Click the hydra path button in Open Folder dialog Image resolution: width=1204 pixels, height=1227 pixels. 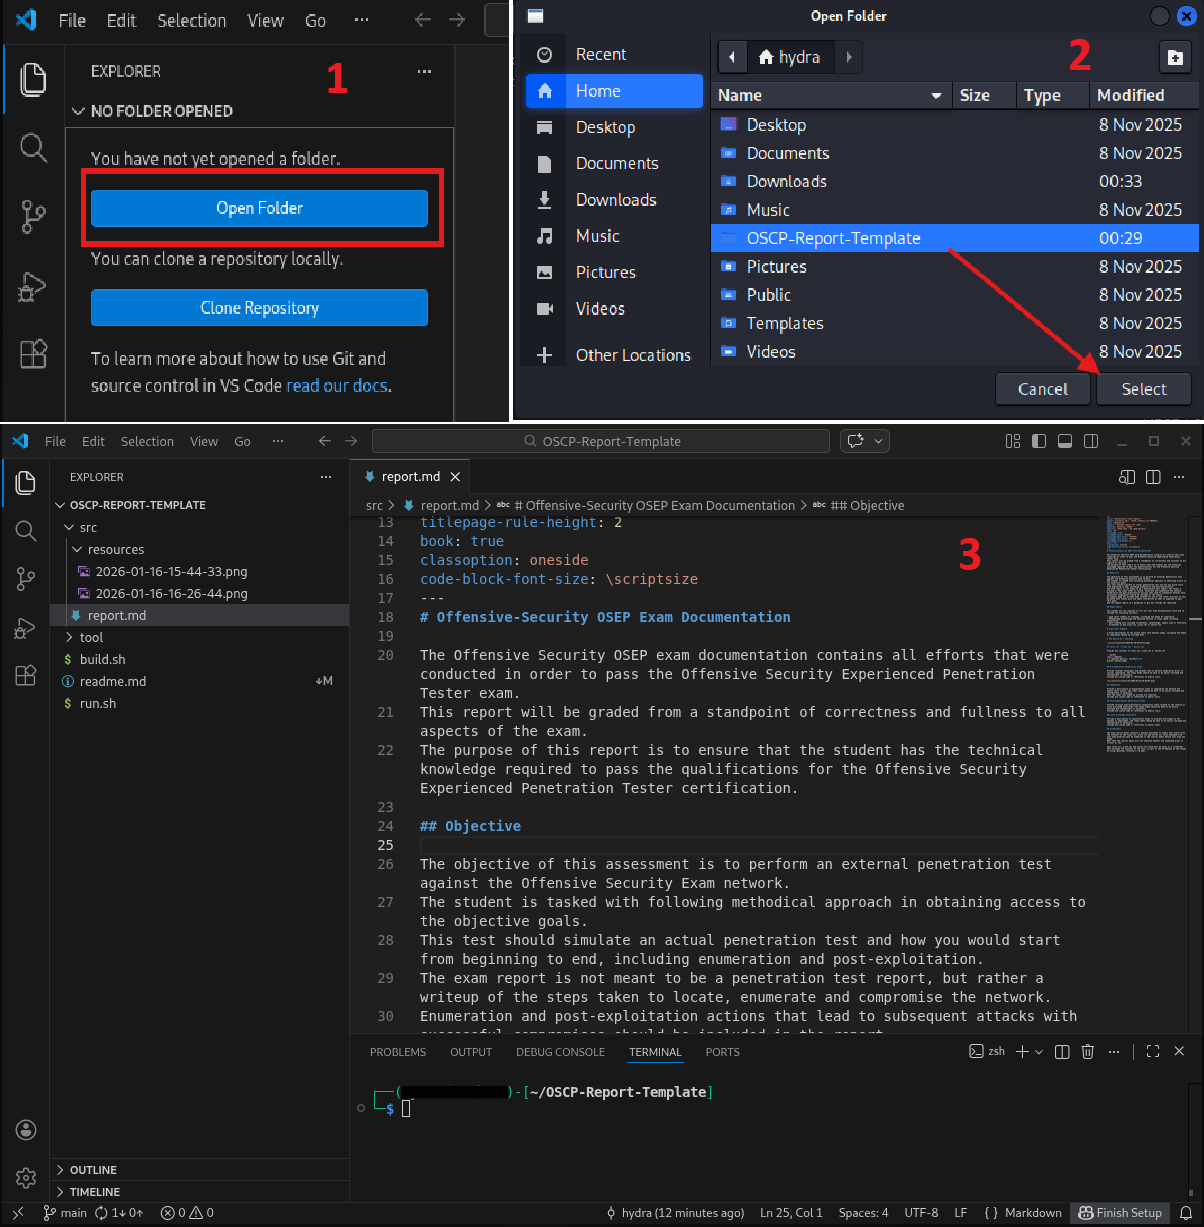click(789, 57)
